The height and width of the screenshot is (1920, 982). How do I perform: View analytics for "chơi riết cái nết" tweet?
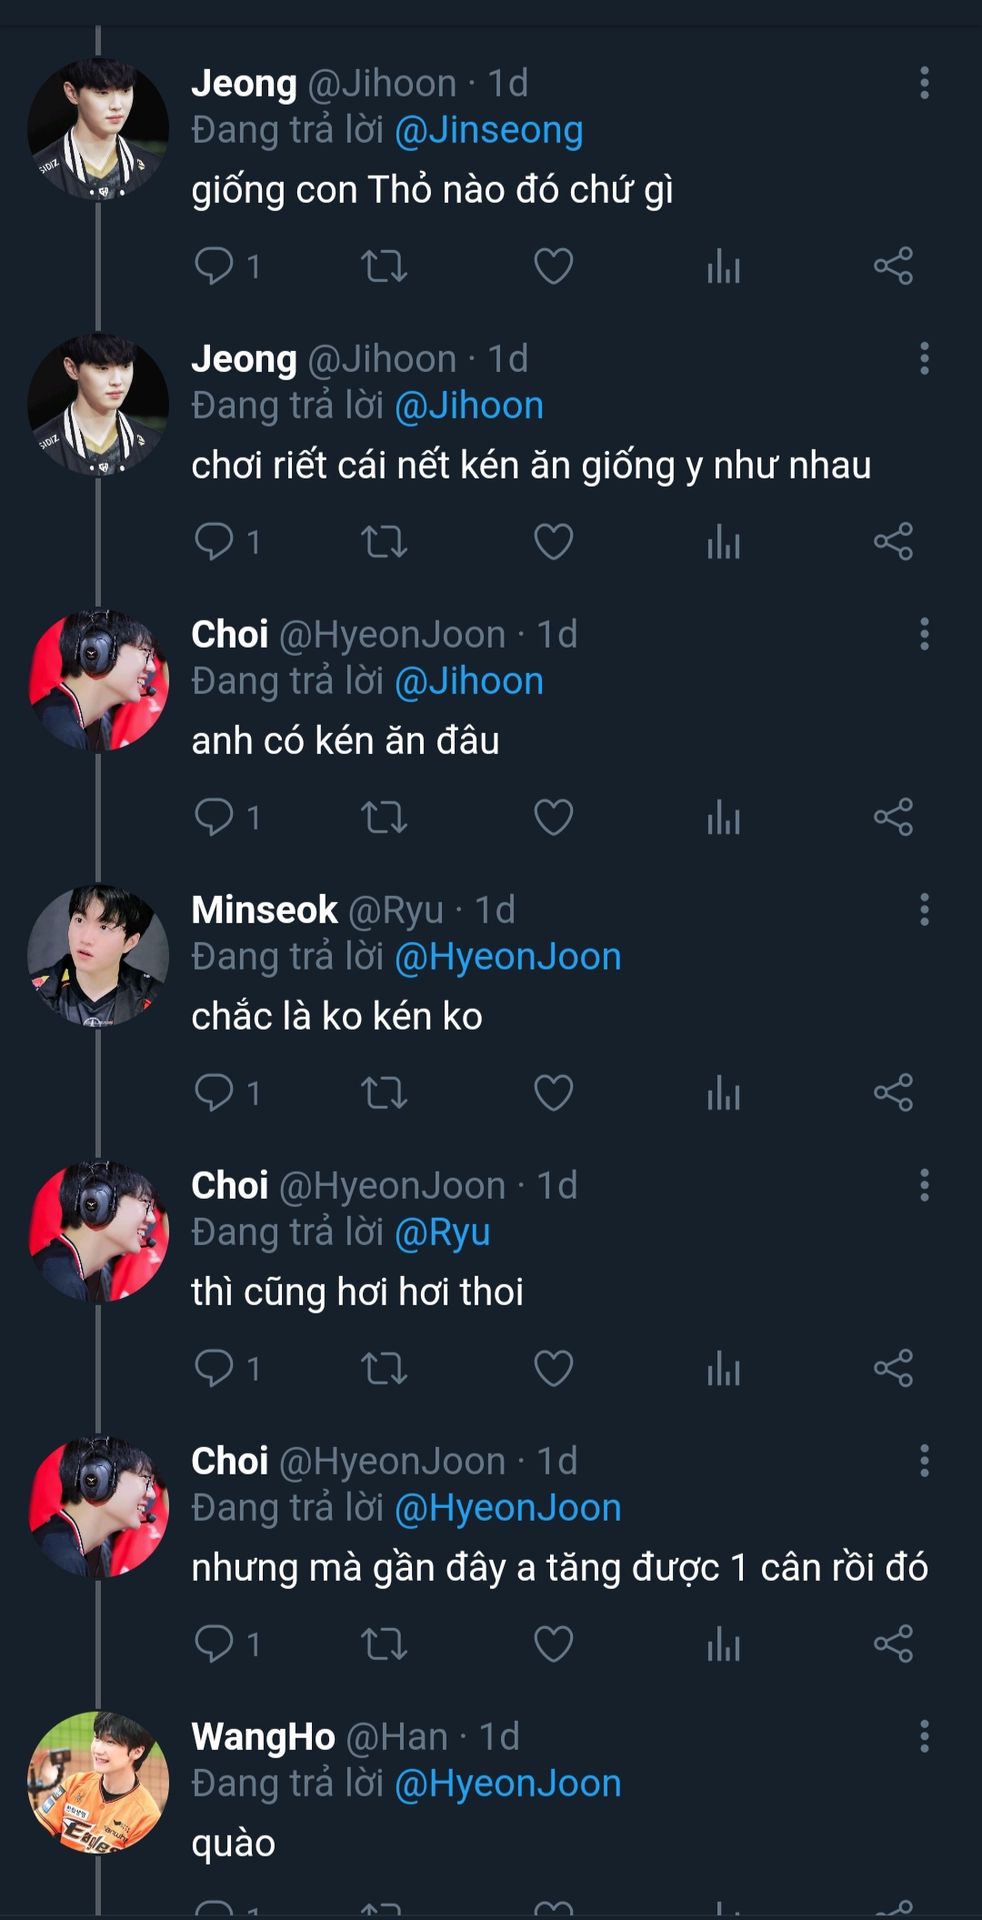723,542
